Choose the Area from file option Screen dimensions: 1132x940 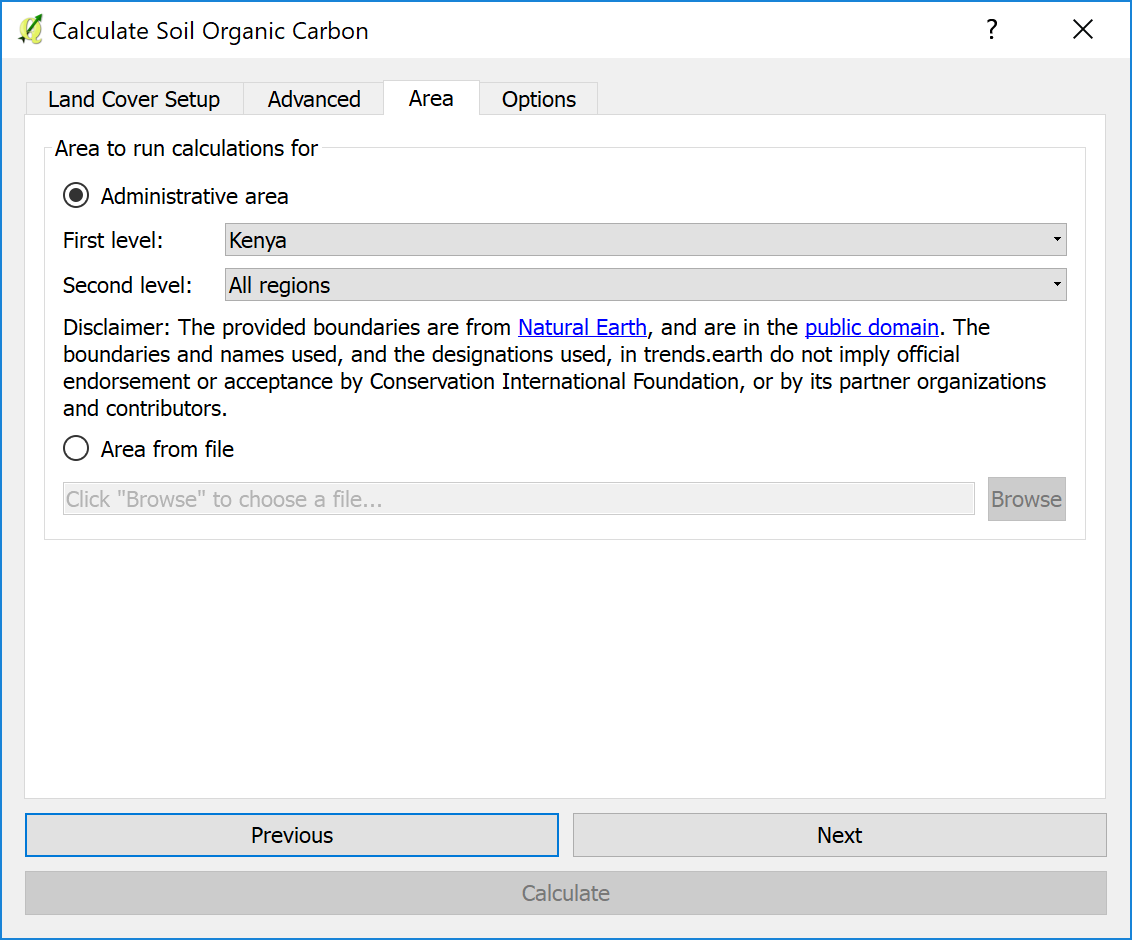click(77, 449)
